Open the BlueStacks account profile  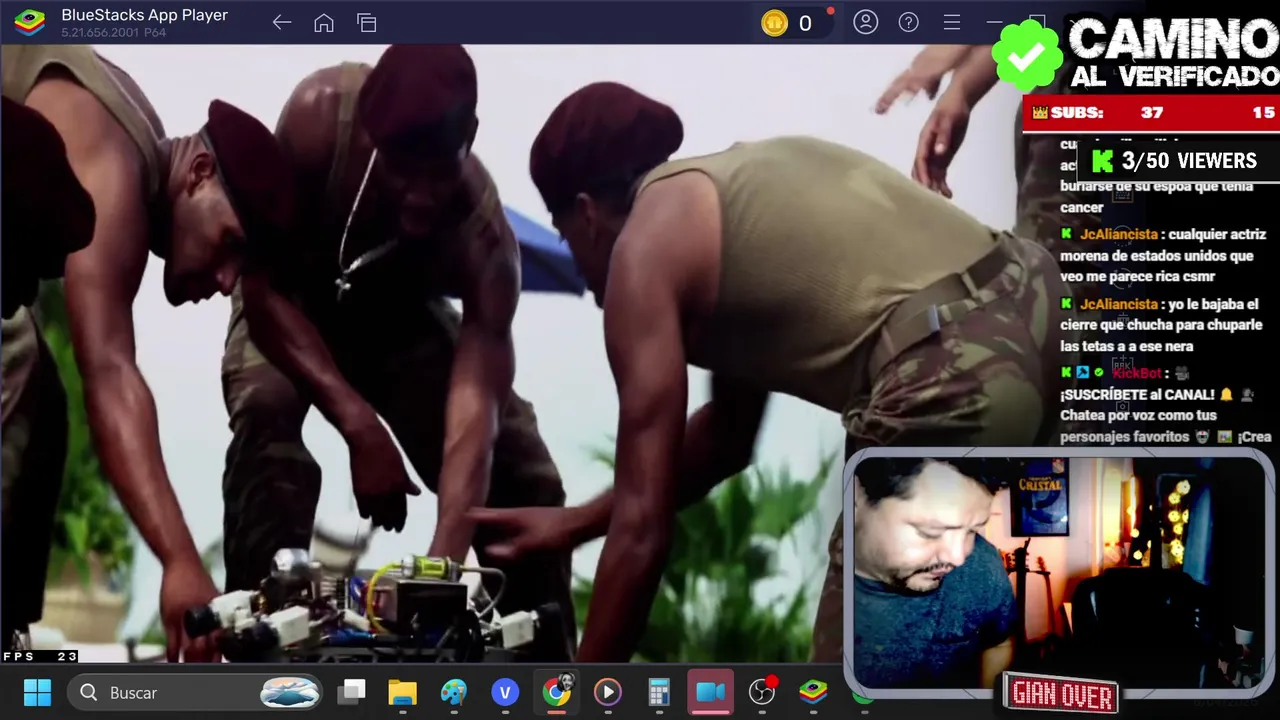tap(866, 22)
